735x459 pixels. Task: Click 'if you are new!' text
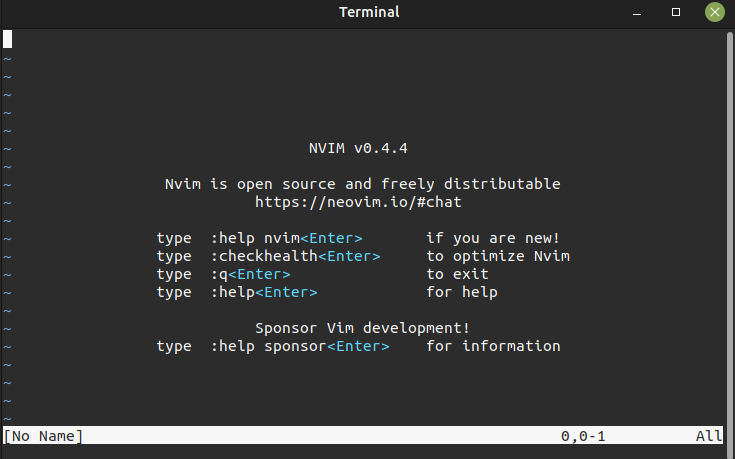pyautogui.click(x=493, y=238)
